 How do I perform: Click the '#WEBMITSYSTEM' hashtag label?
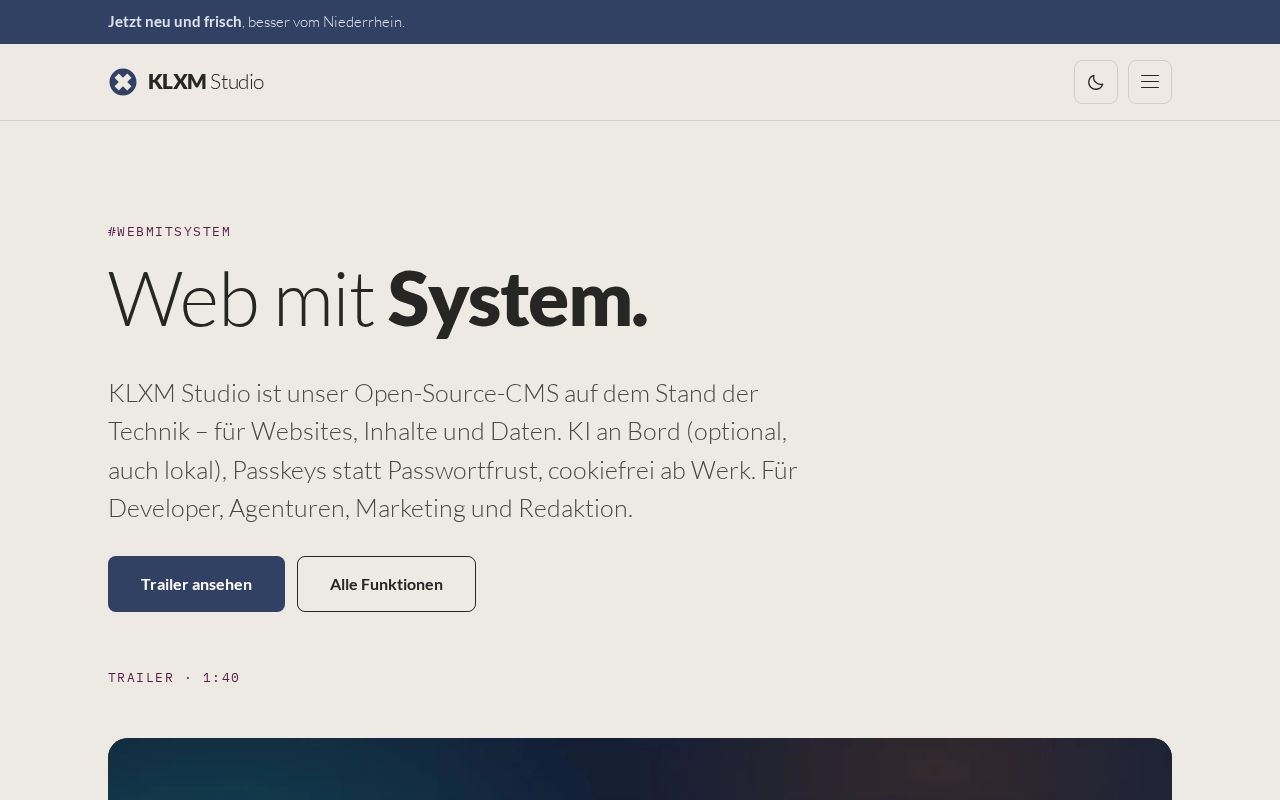(x=170, y=232)
